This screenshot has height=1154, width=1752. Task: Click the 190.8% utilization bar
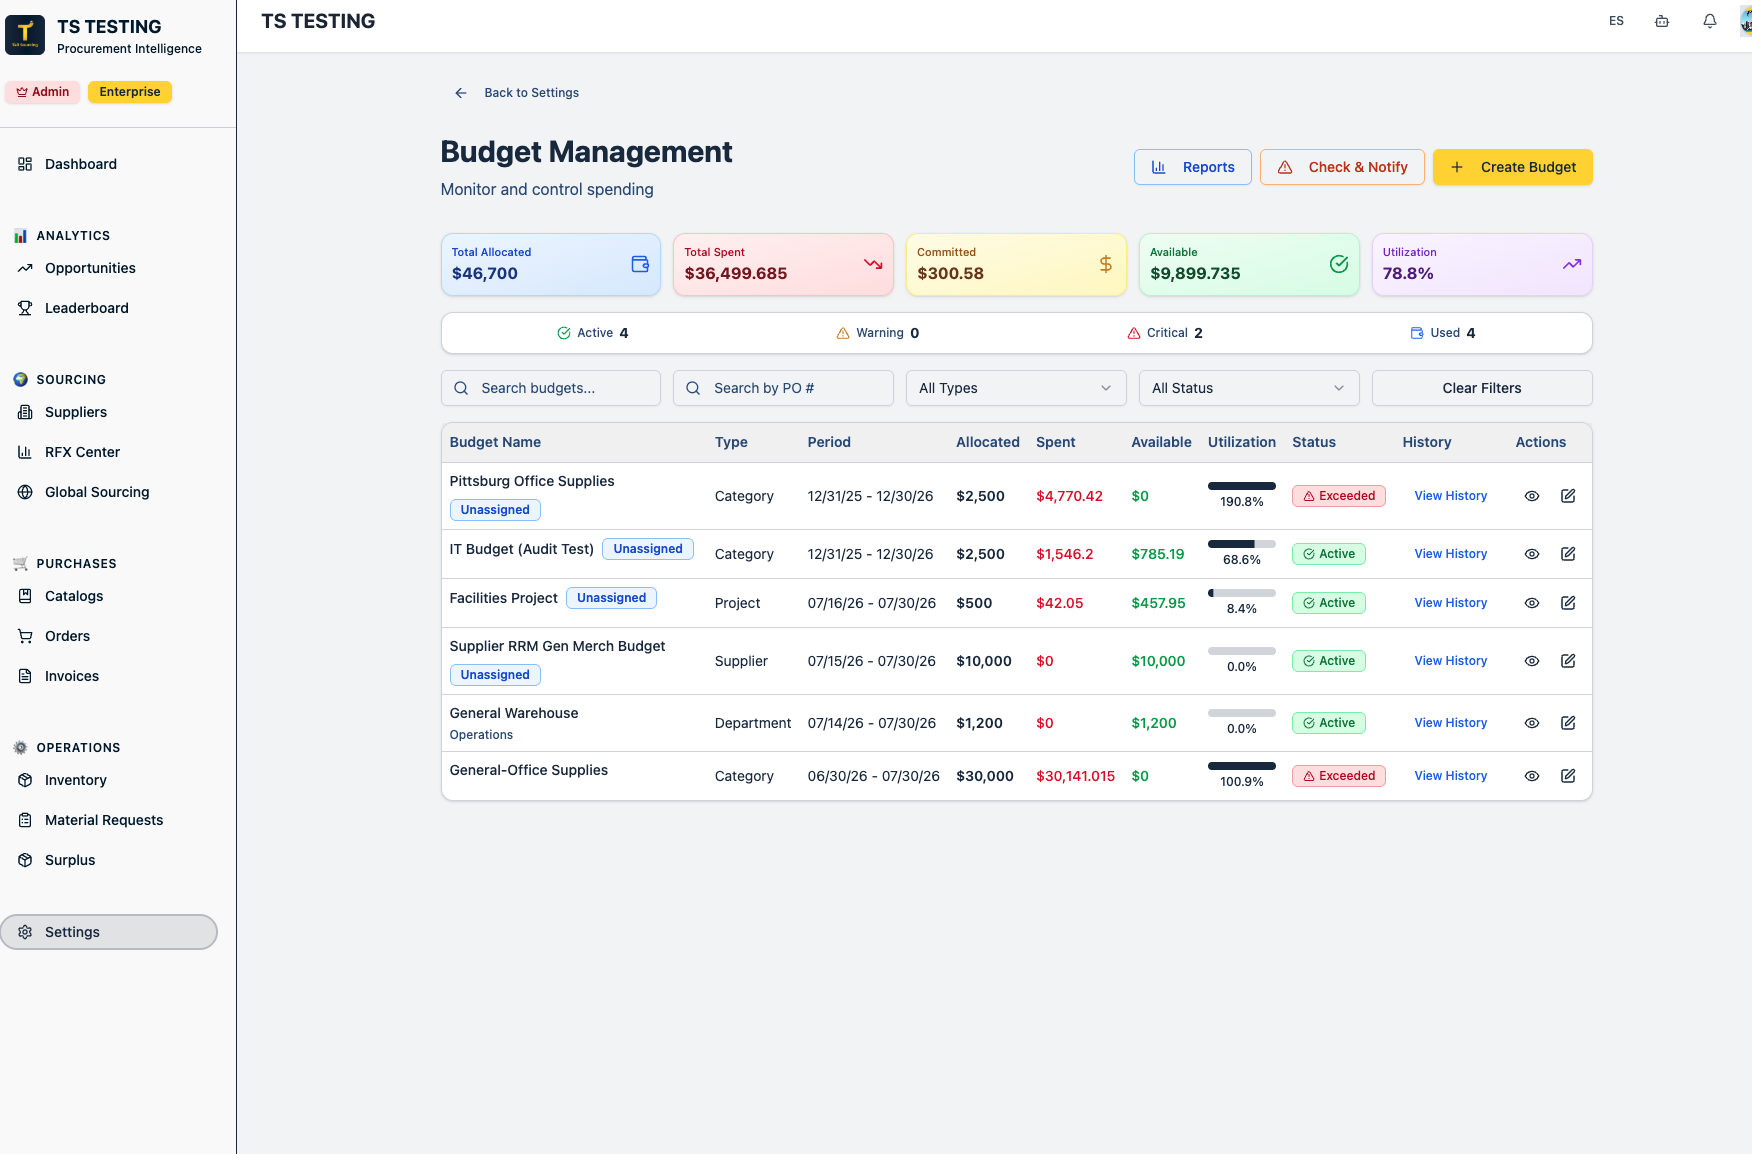[1242, 486]
